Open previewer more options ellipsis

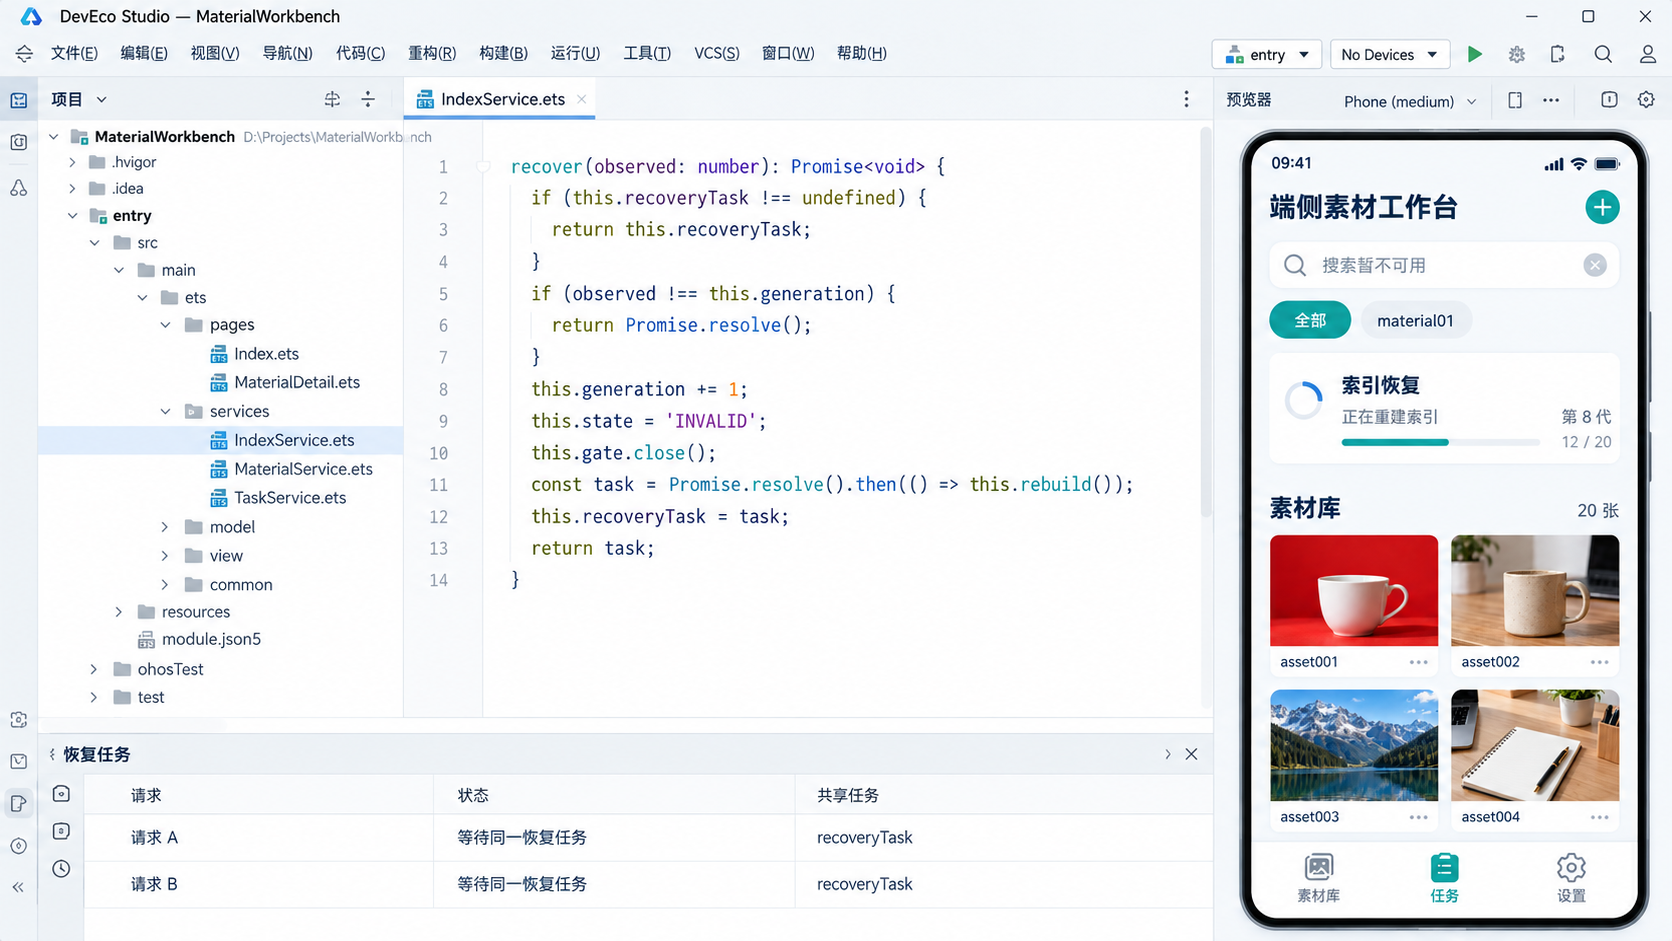[x=1551, y=100]
